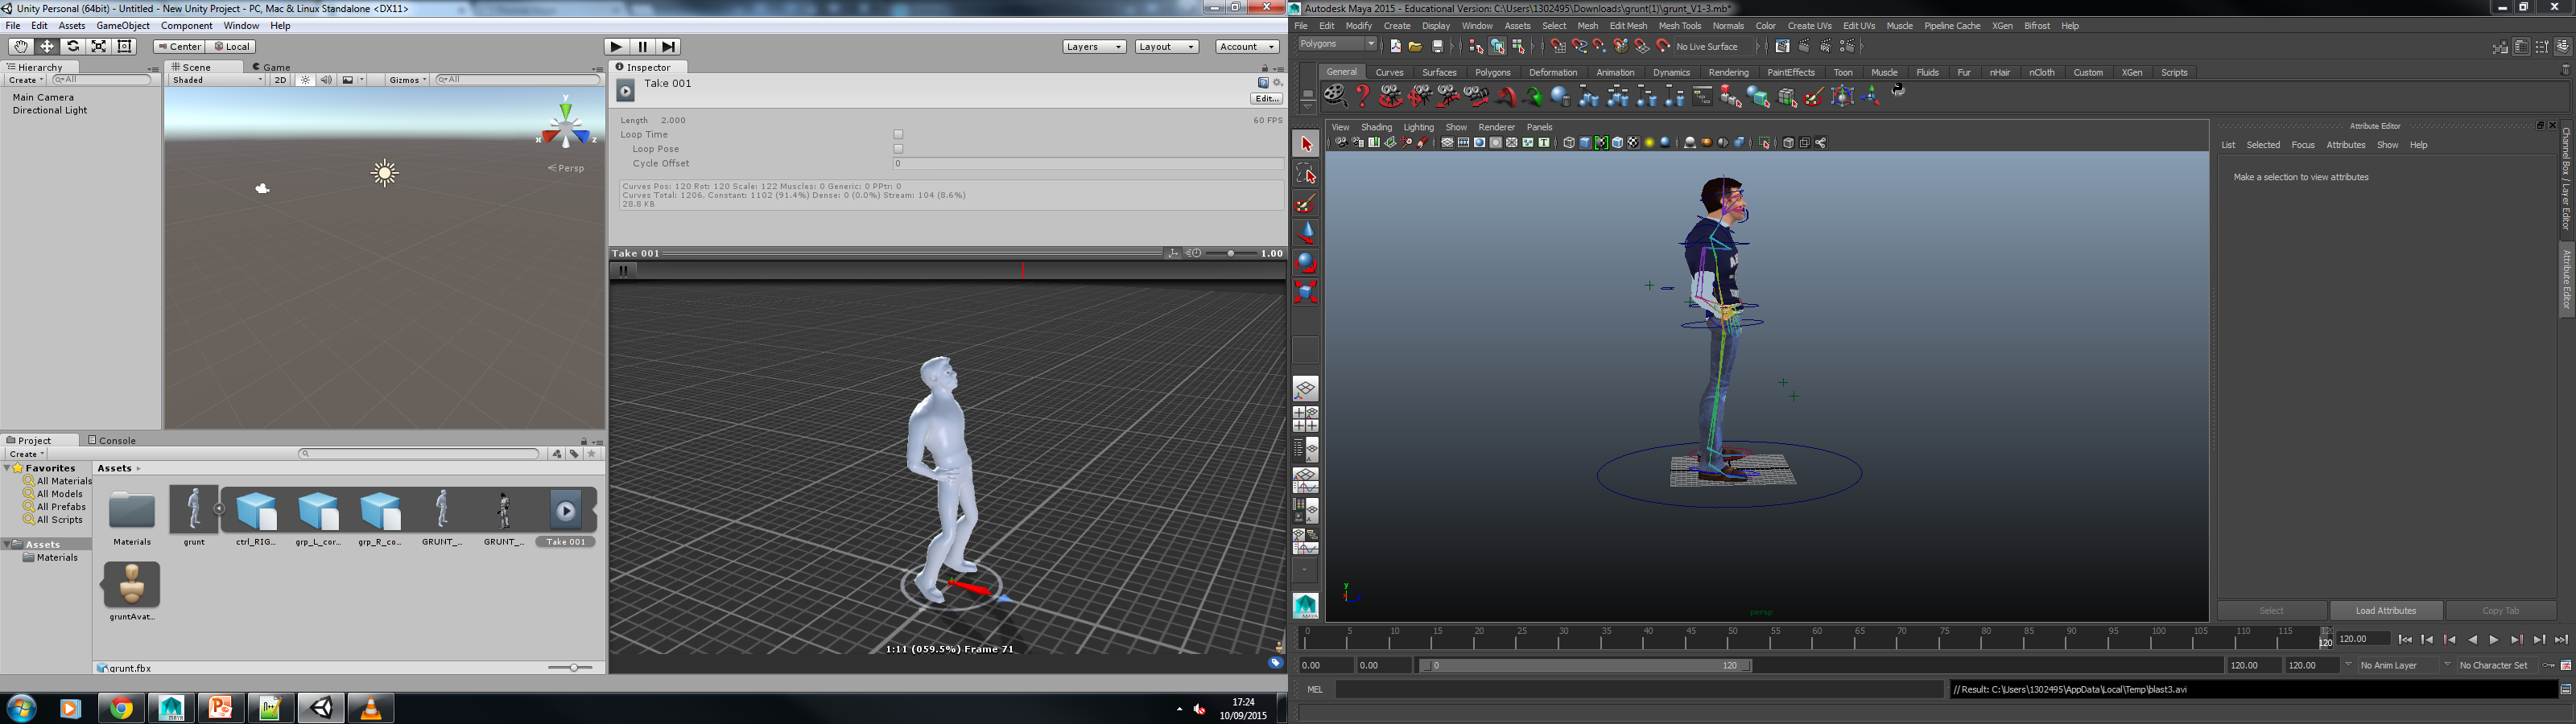Click Python script shelf icon
The width and height of the screenshot is (2576, 724).
(x=1898, y=92)
